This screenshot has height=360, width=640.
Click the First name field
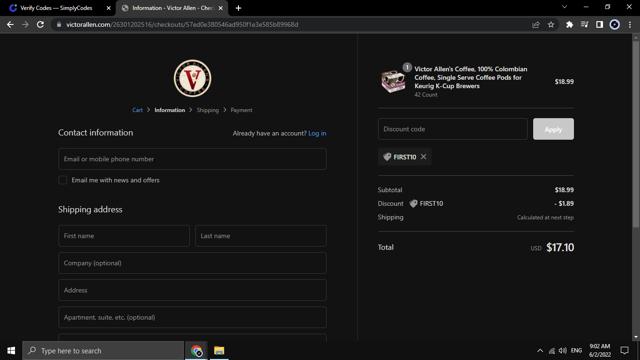(x=124, y=236)
